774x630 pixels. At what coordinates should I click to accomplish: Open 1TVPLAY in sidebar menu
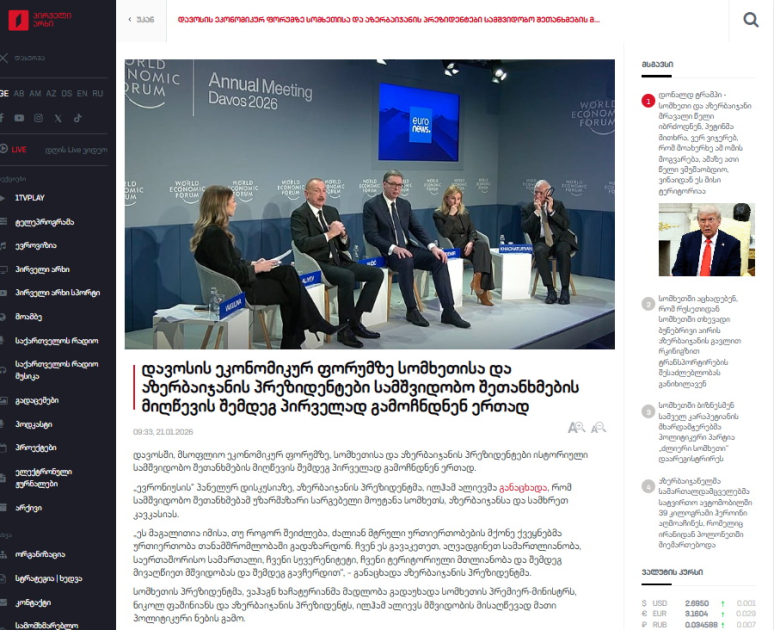[29, 198]
